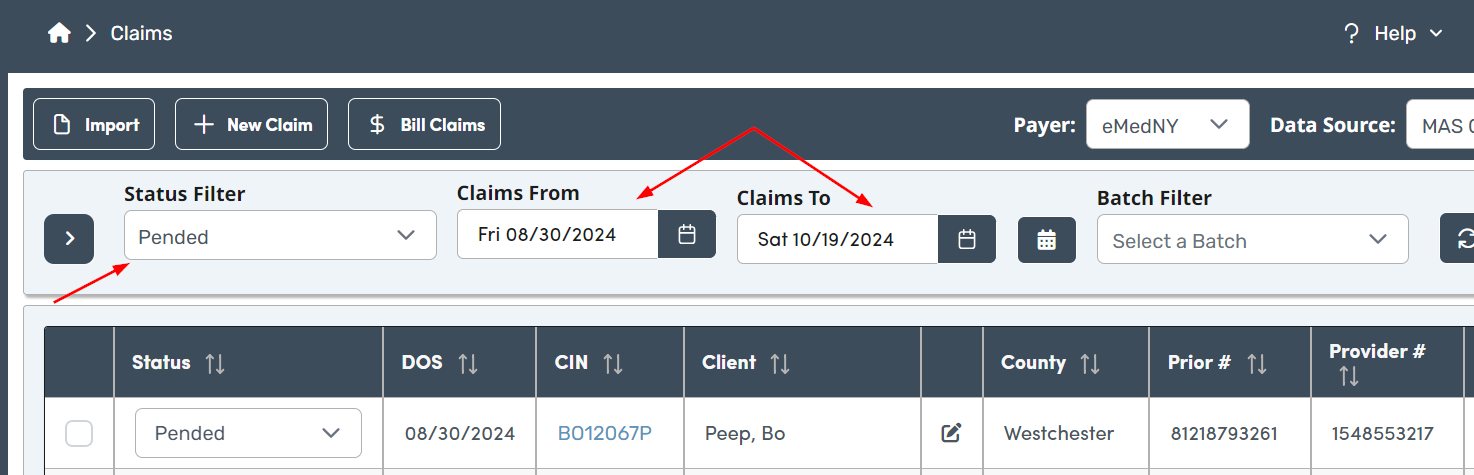Click the Import button
This screenshot has width=1474, height=475.
pyautogui.click(x=94, y=125)
